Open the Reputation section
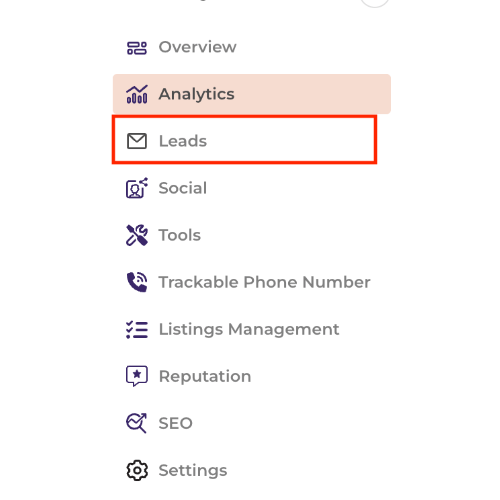The height and width of the screenshot is (500, 500). (205, 377)
